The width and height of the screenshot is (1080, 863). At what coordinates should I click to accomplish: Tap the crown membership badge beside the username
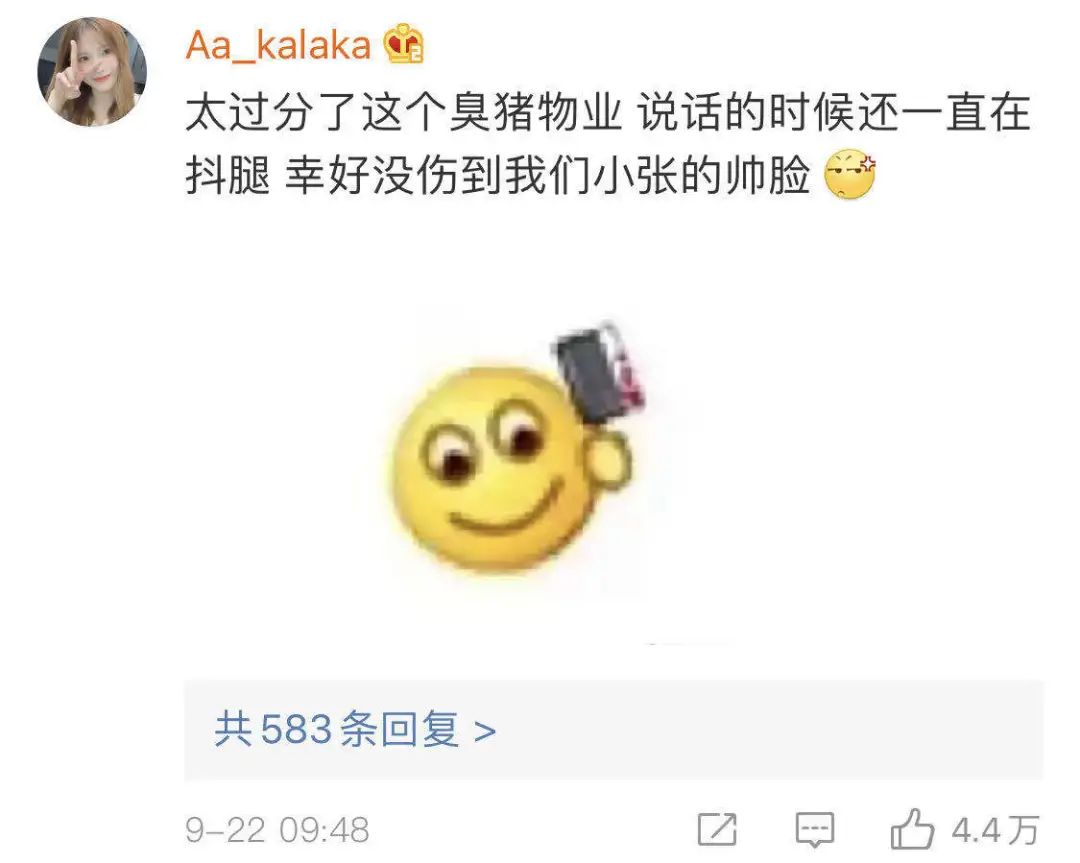[x=404, y=44]
